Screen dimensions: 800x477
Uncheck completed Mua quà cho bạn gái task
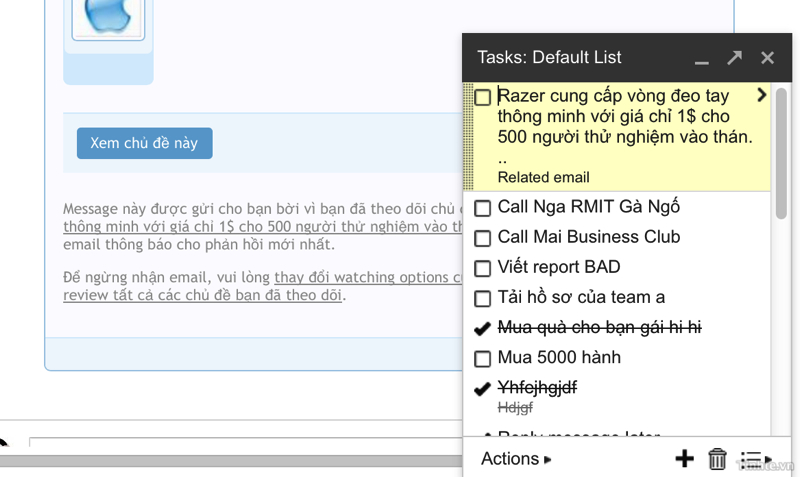(482, 328)
